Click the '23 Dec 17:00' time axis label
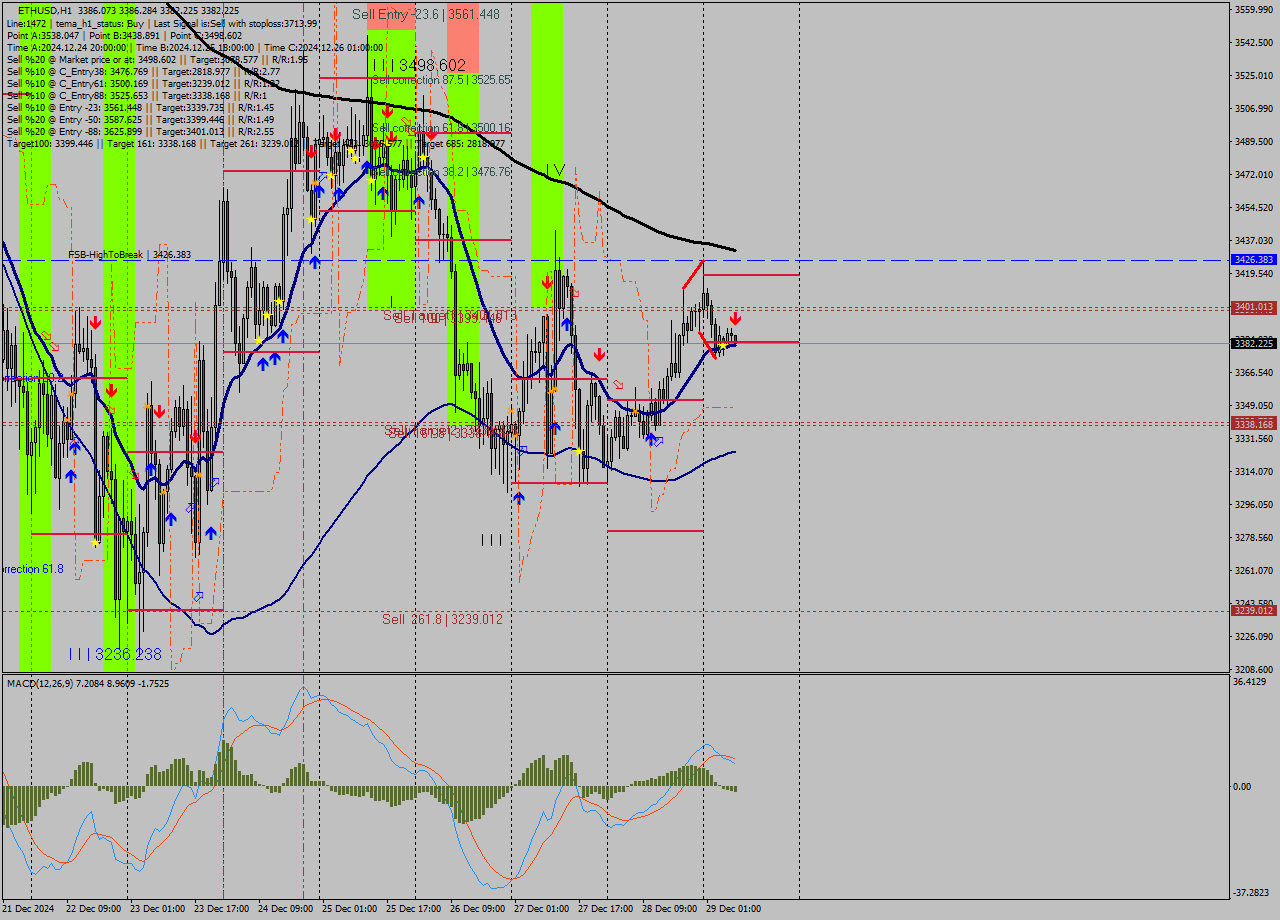 tap(221, 909)
